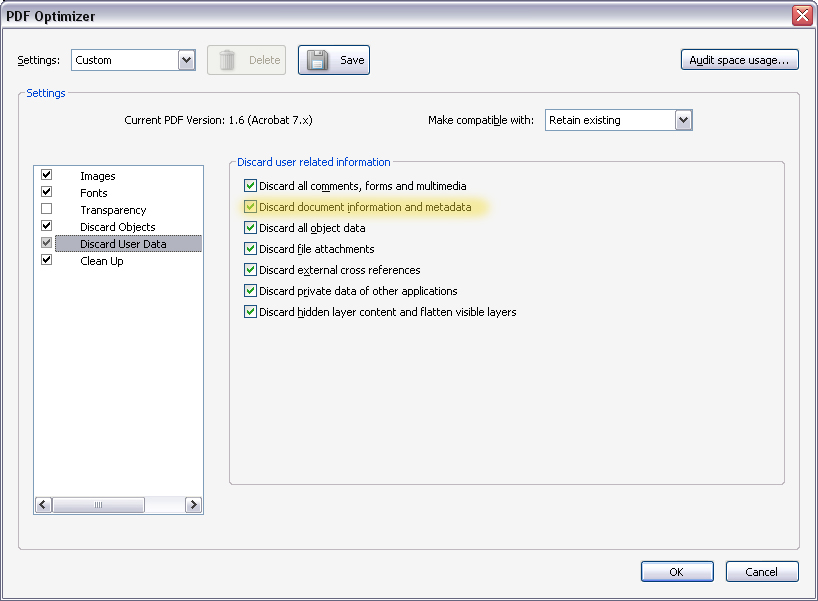Confirm optimization with the OK button
This screenshot has width=818, height=601.
pyautogui.click(x=677, y=572)
